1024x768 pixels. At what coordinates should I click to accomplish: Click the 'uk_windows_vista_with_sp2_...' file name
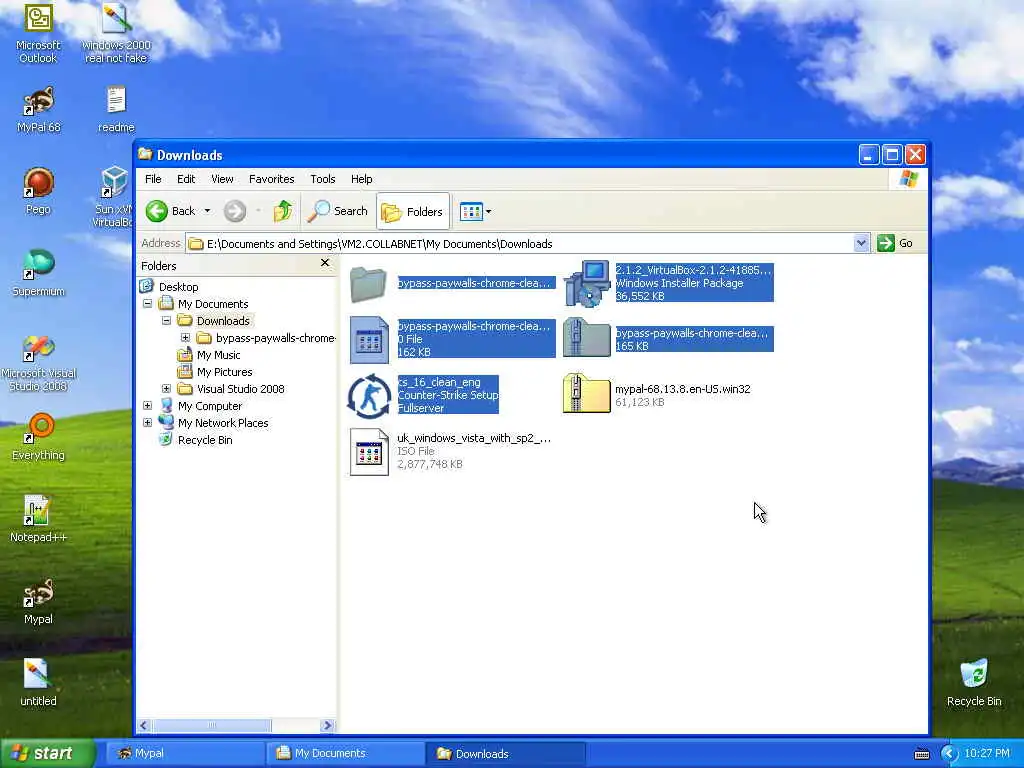pyautogui.click(x=474, y=438)
